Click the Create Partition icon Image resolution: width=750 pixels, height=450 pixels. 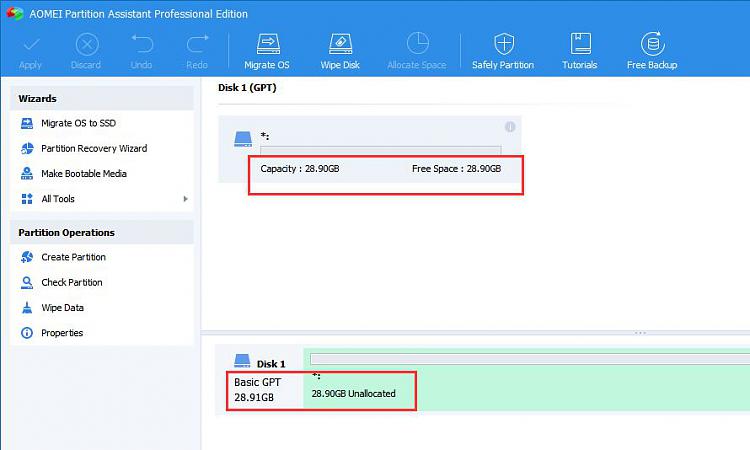coord(27,257)
